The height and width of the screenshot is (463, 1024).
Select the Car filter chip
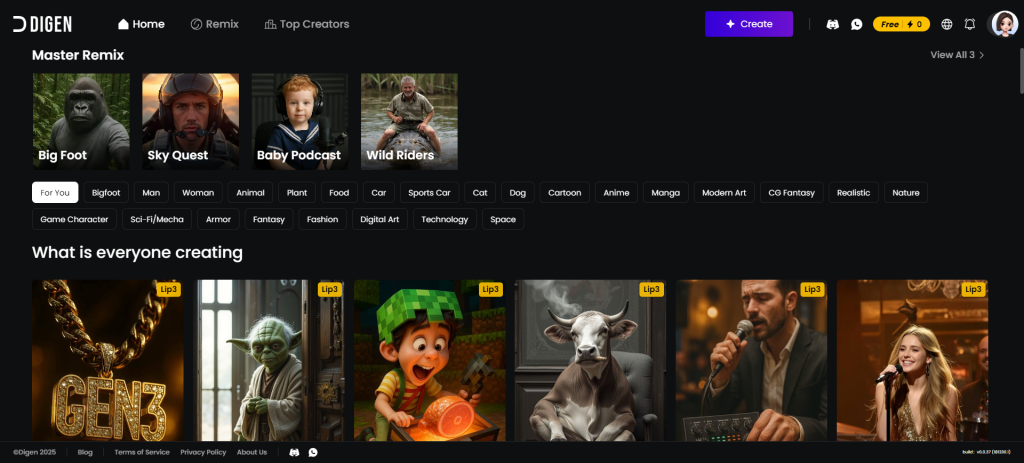(379, 193)
